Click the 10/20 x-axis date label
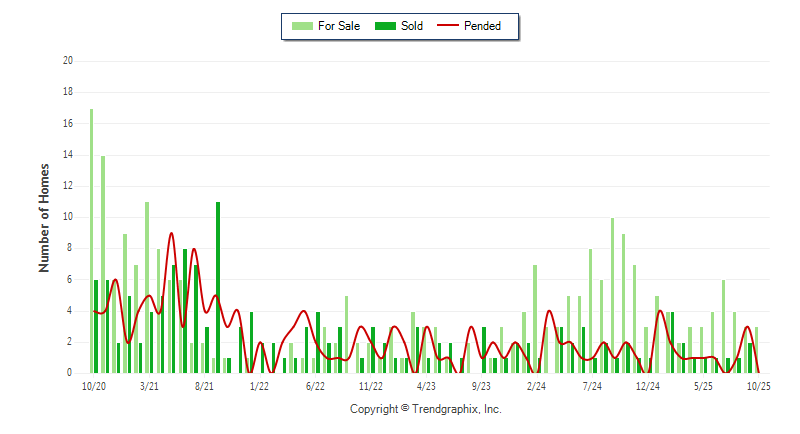This screenshot has width=800, height=434. tap(94, 386)
